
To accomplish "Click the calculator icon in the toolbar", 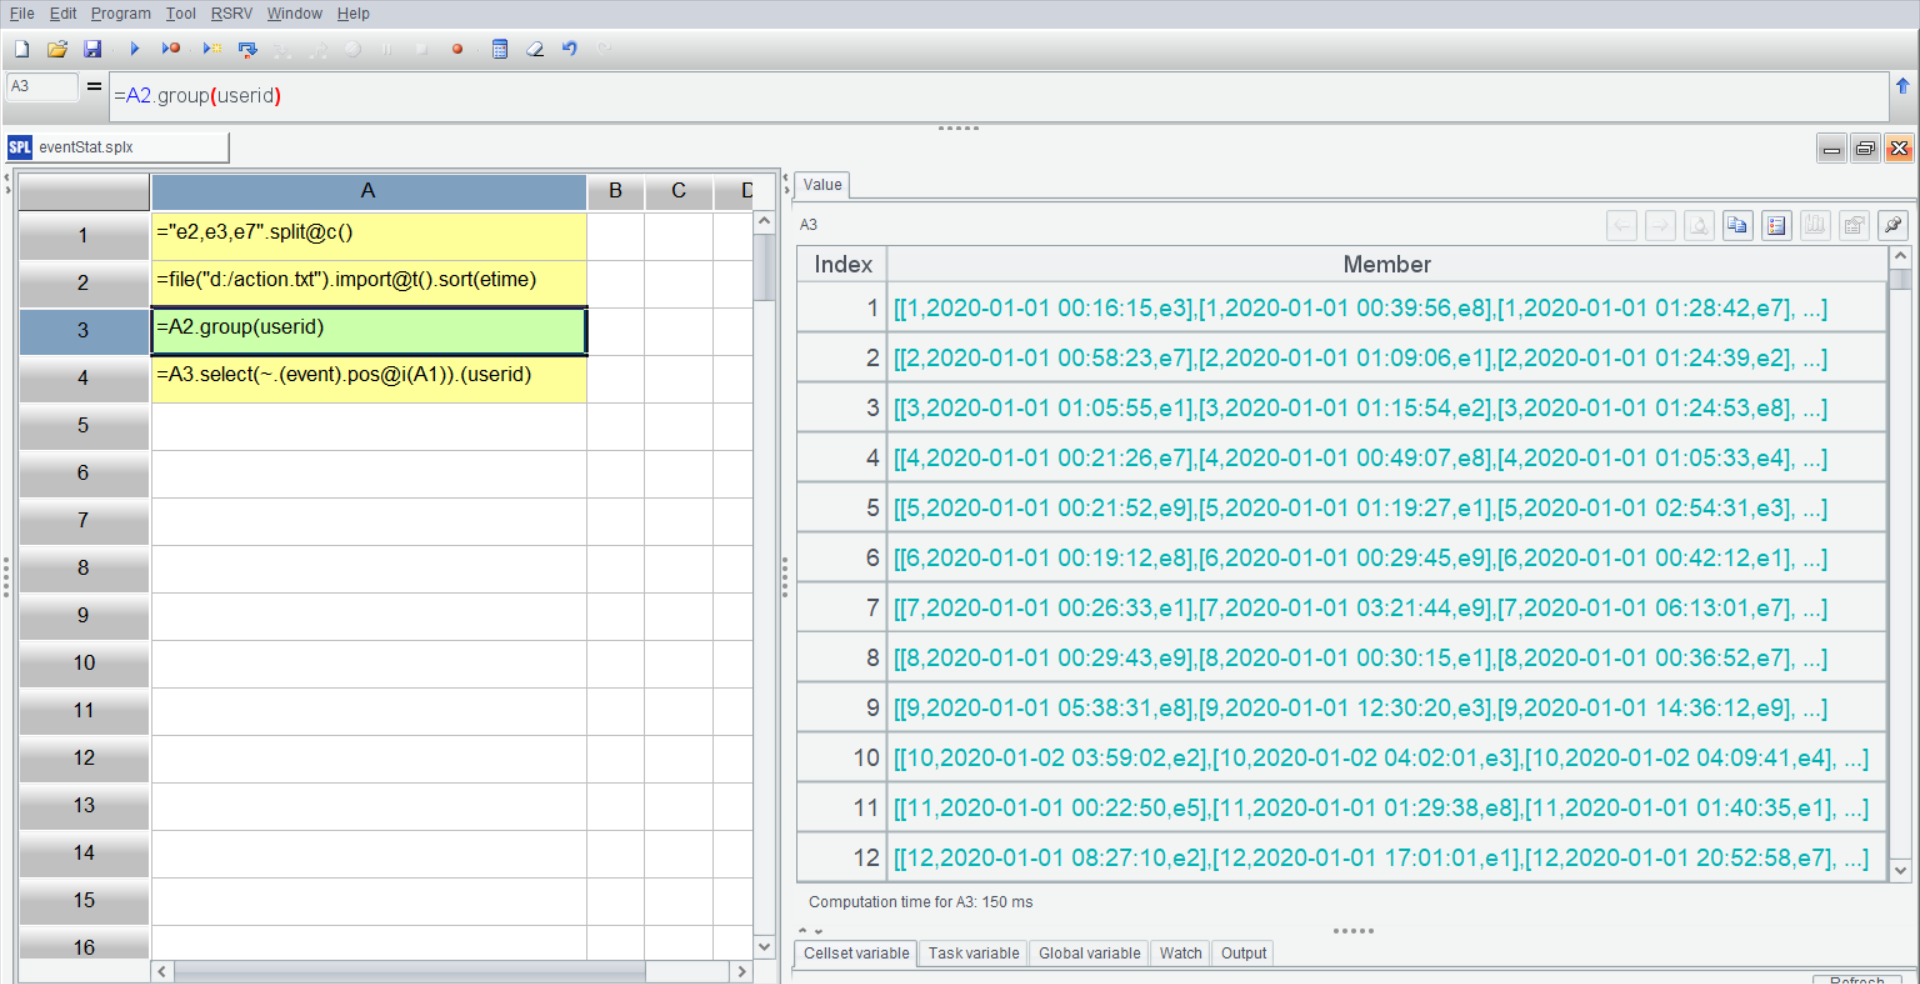I will click(500, 49).
